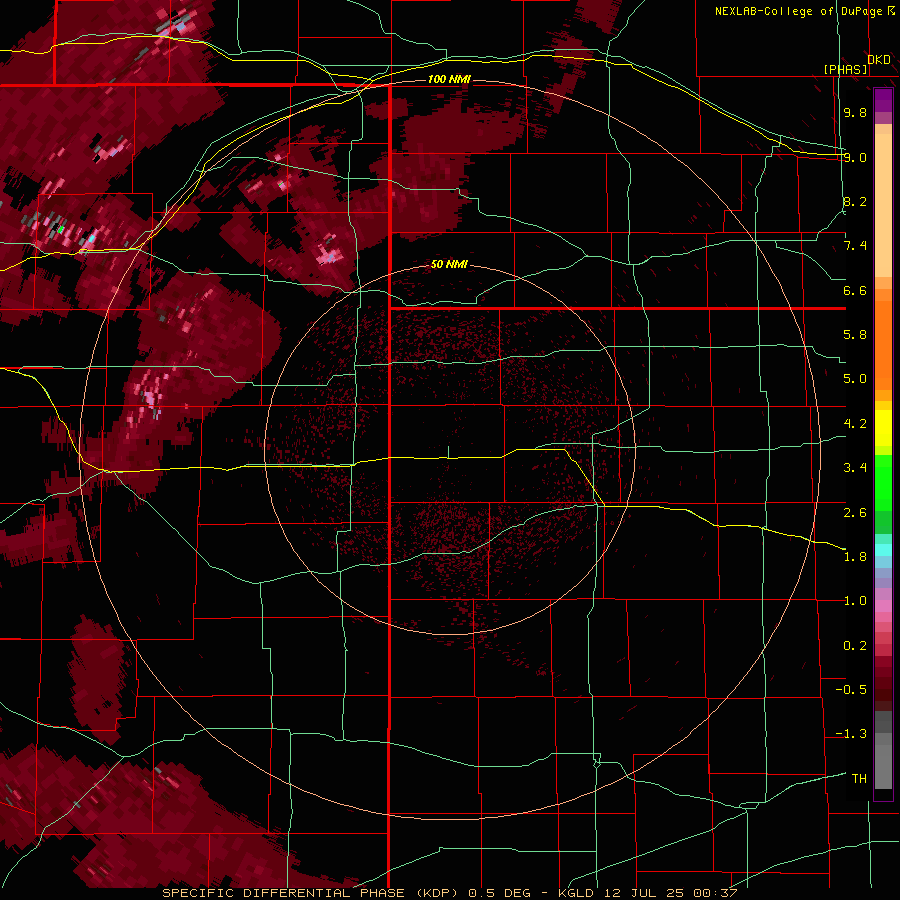This screenshot has width=900, height=900.
Task: Click the 50 NMI range ring label
Action: [449, 265]
